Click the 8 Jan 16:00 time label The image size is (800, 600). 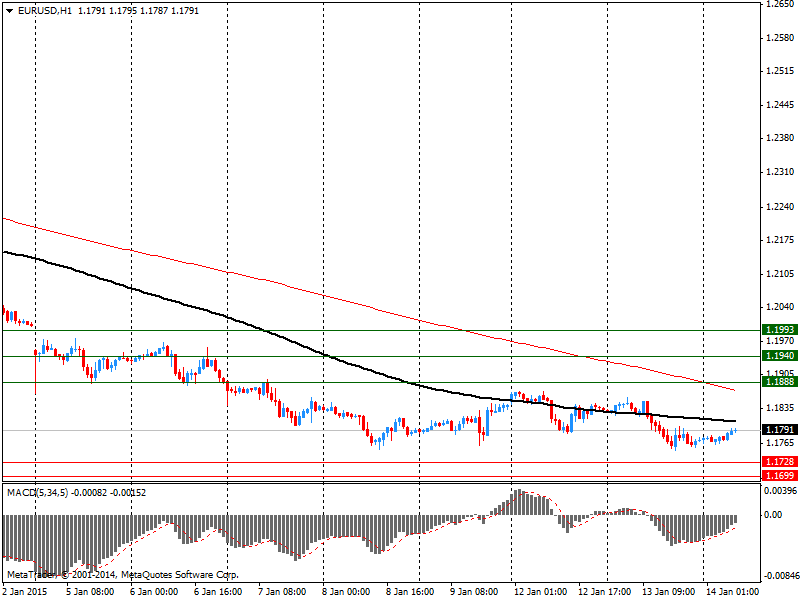click(x=410, y=592)
